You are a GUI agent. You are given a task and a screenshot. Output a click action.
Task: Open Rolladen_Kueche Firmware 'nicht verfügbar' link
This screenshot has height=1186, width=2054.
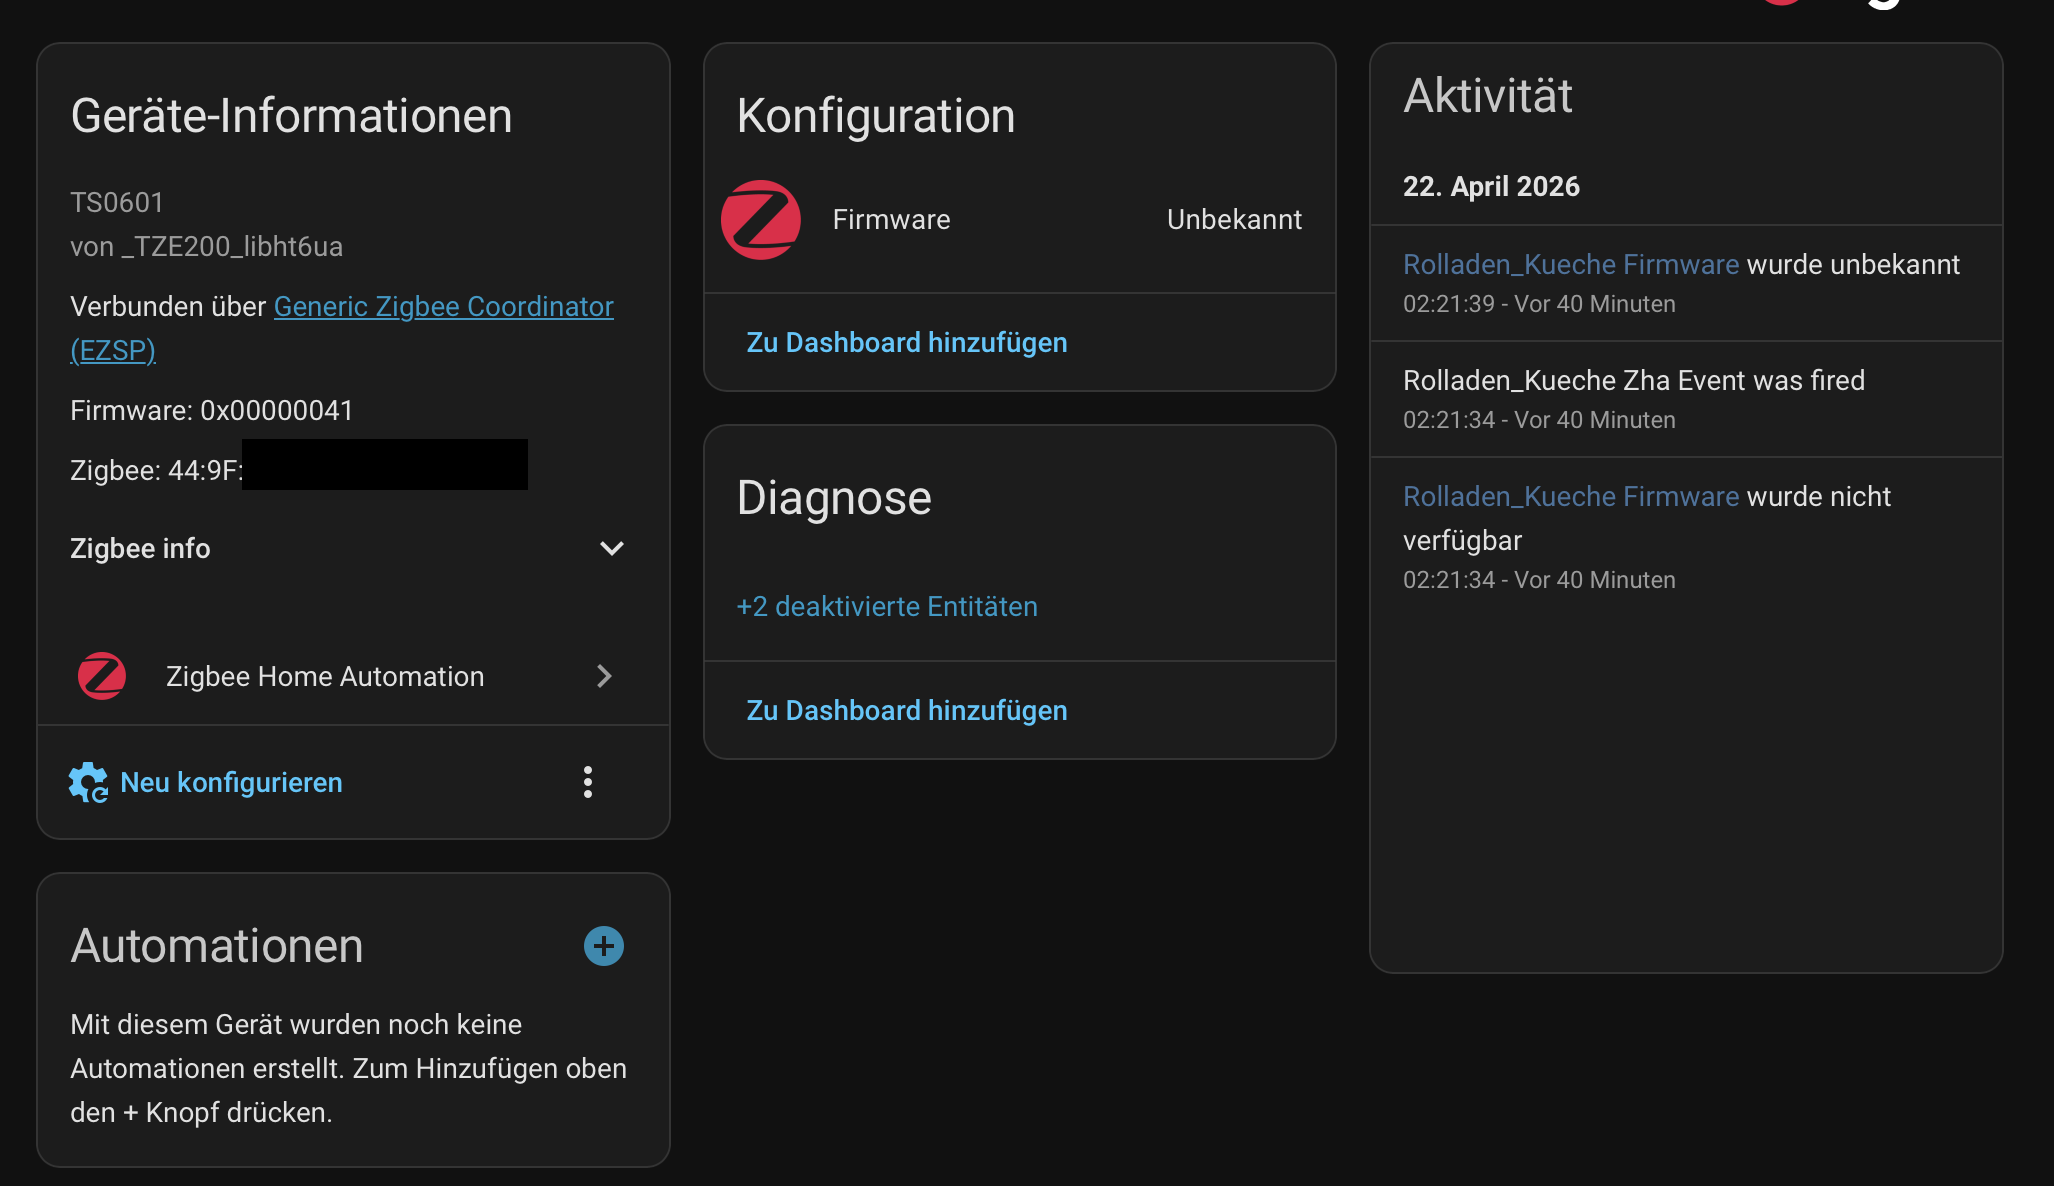(x=1570, y=496)
